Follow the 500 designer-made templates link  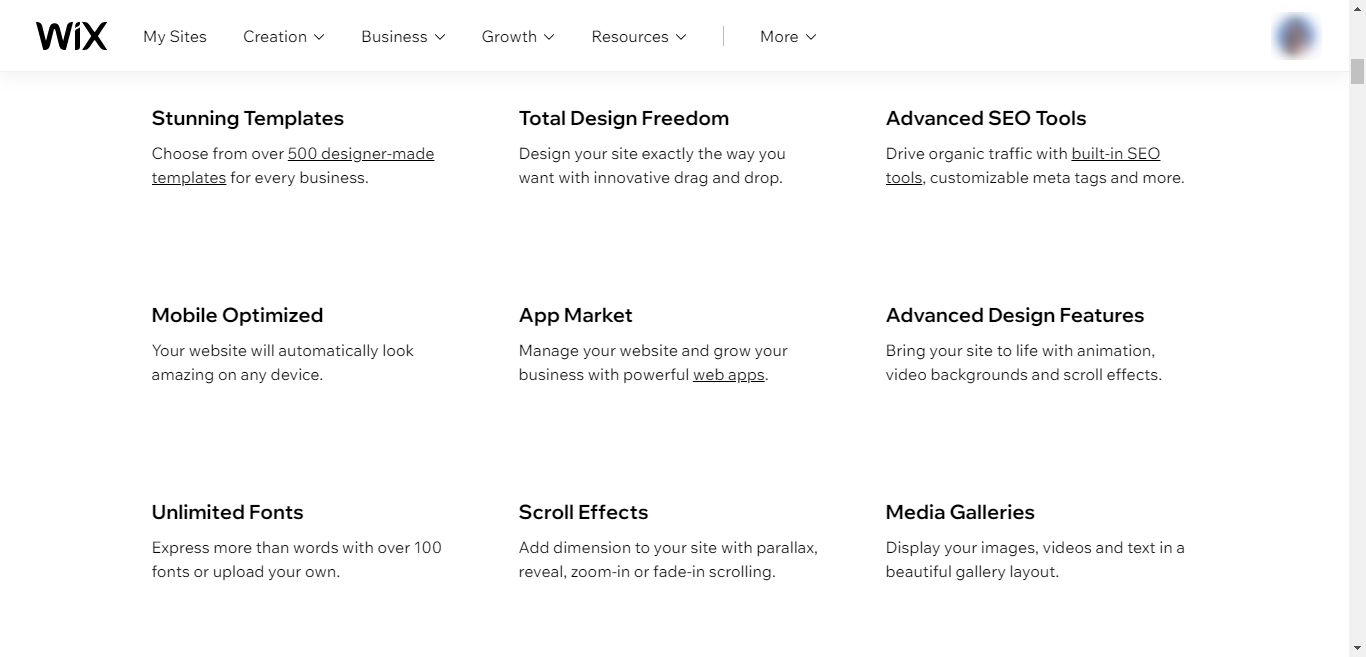tap(360, 154)
